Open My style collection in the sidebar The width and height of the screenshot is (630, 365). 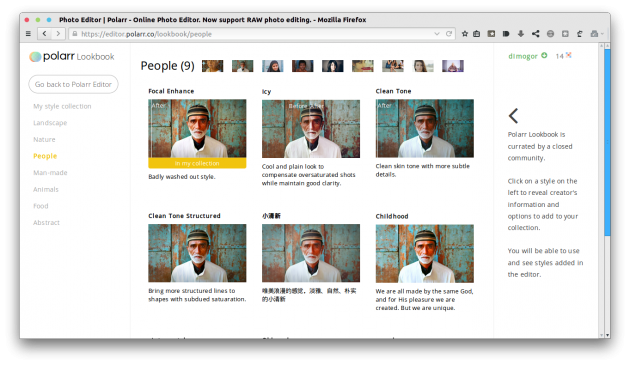62,106
